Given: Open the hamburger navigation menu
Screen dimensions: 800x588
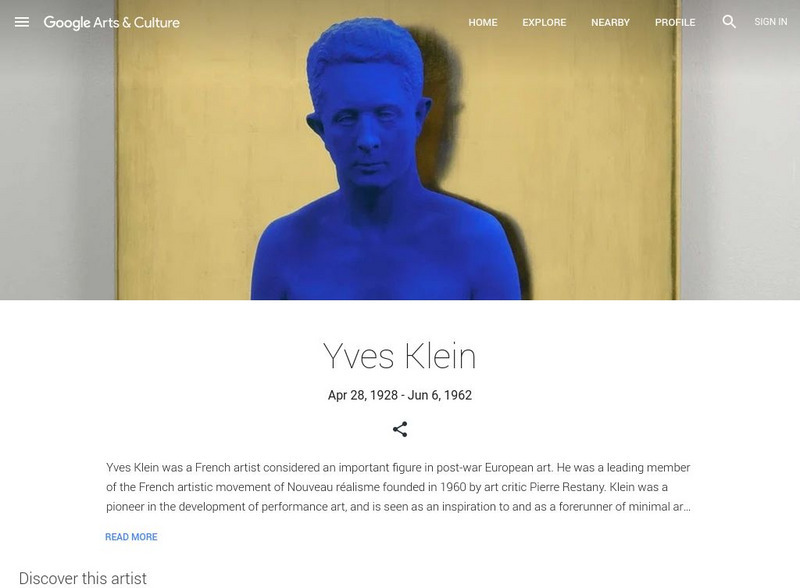Looking at the screenshot, I should 22,22.
